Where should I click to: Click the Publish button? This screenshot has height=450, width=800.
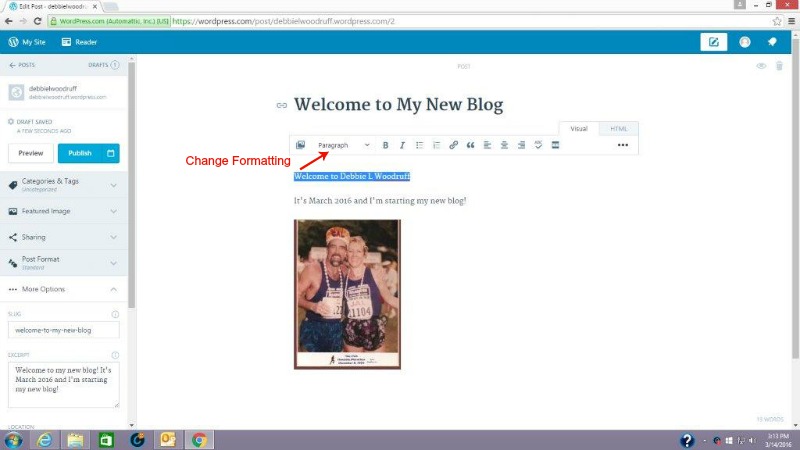pyautogui.click(x=80, y=153)
